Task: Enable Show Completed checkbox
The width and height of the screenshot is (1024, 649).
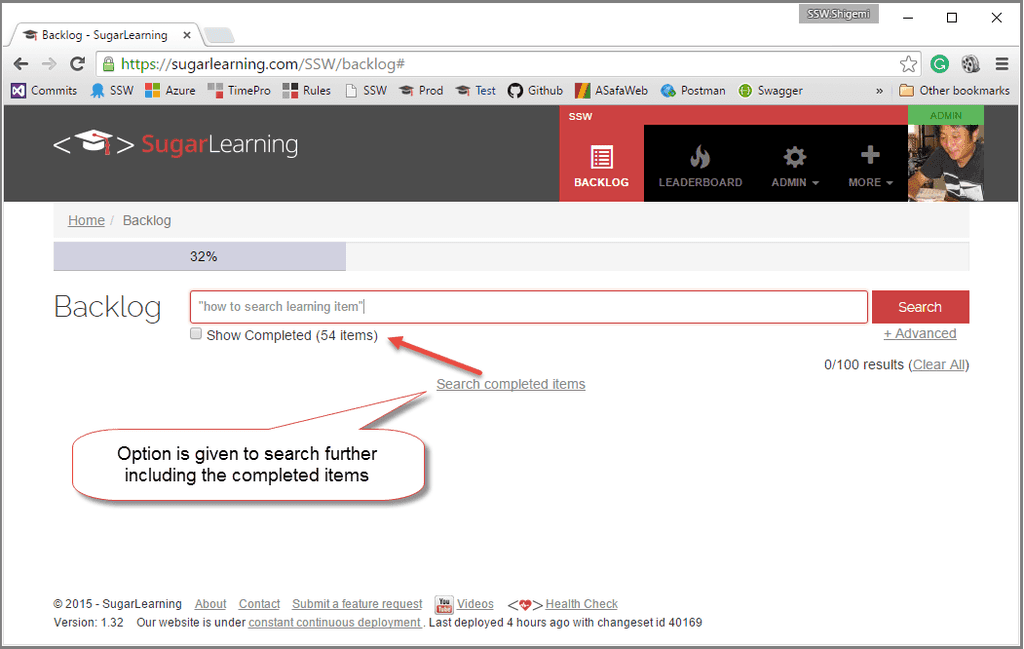Action: point(197,335)
